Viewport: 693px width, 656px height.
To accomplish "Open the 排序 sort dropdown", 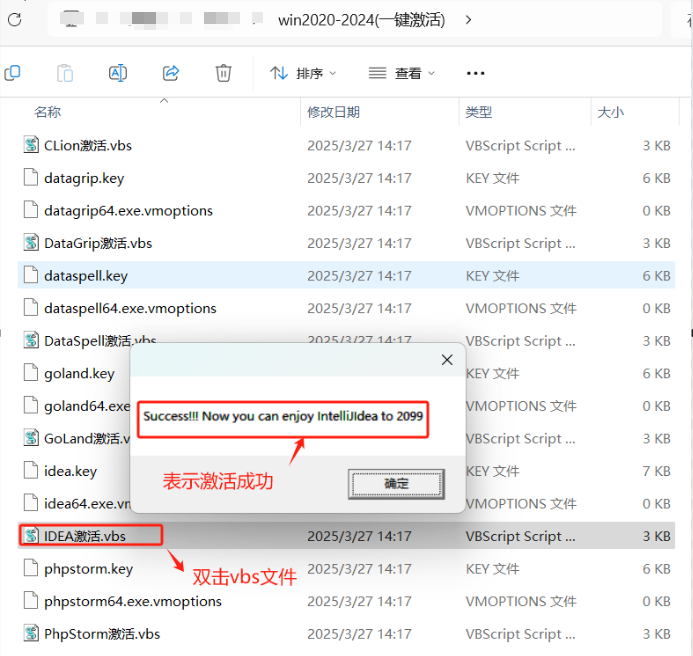I will (x=303, y=73).
